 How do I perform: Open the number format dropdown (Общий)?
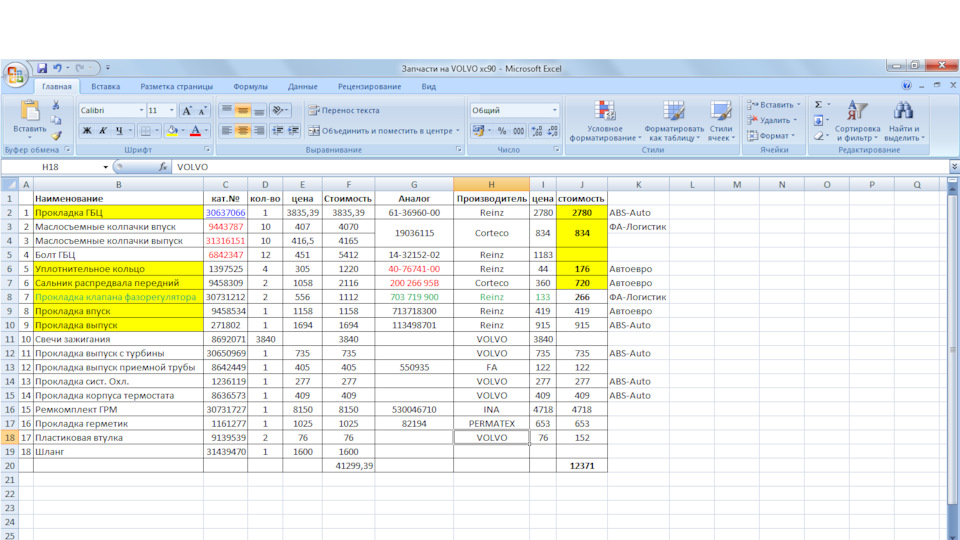click(x=555, y=110)
